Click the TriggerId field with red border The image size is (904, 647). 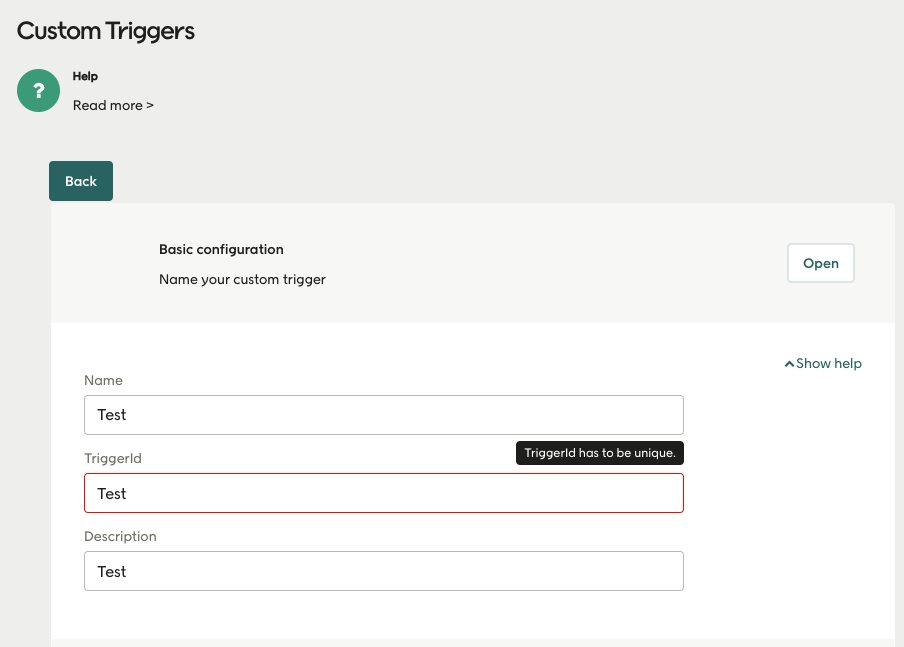[383, 492]
